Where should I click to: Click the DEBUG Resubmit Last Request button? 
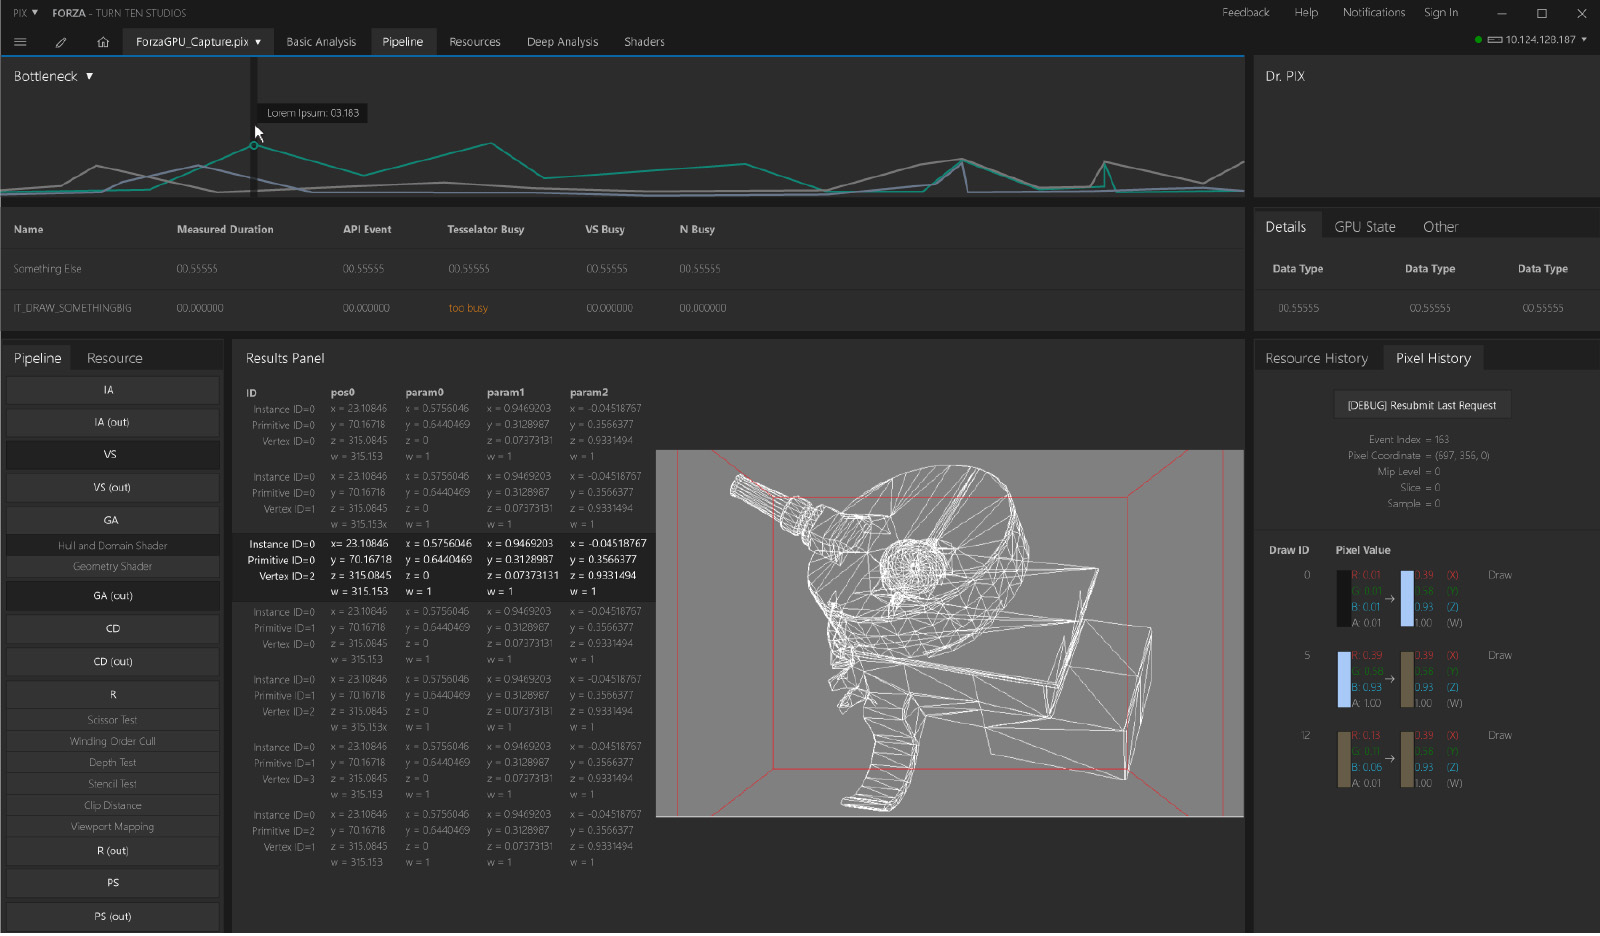(x=1422, y=404)
